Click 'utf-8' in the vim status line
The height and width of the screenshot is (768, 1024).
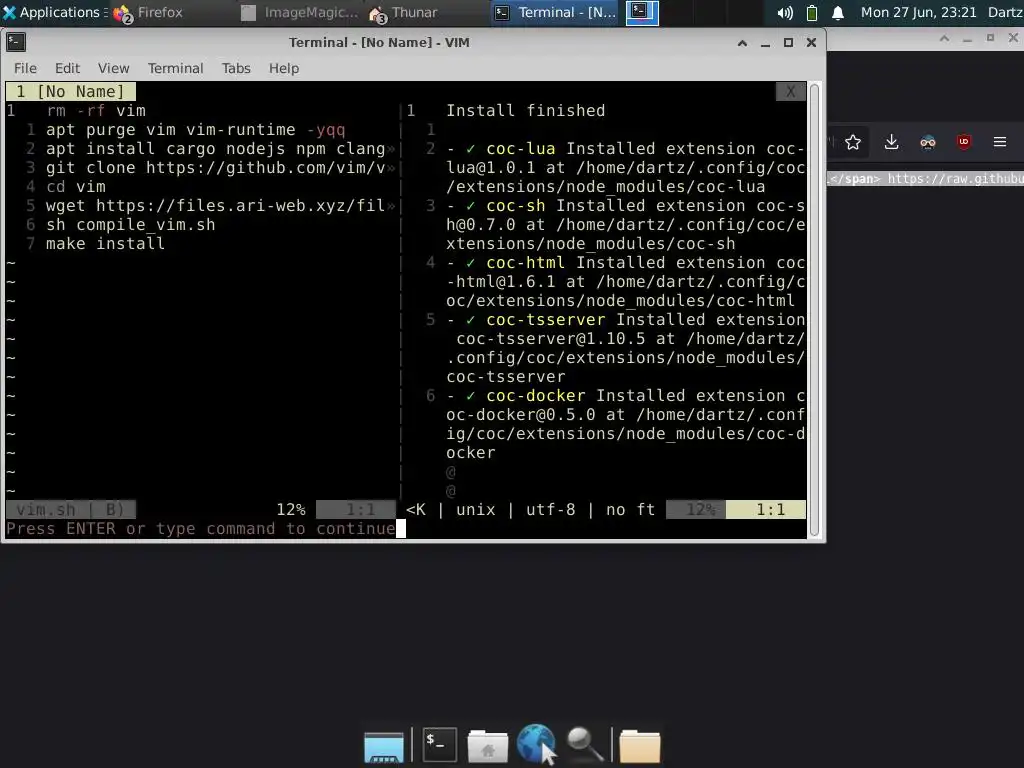pos(551,509)
